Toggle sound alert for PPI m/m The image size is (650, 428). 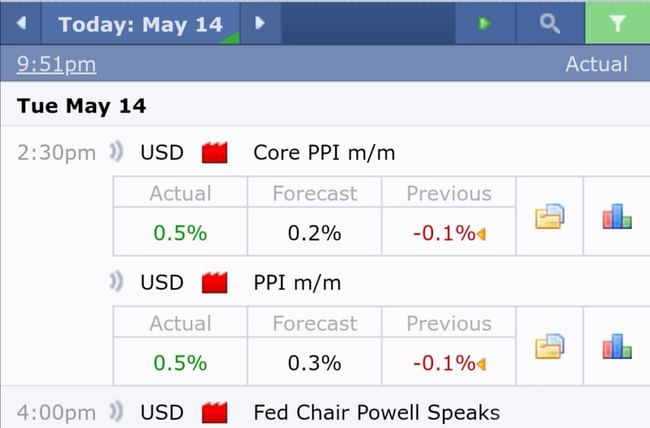(x=116, y=282)
